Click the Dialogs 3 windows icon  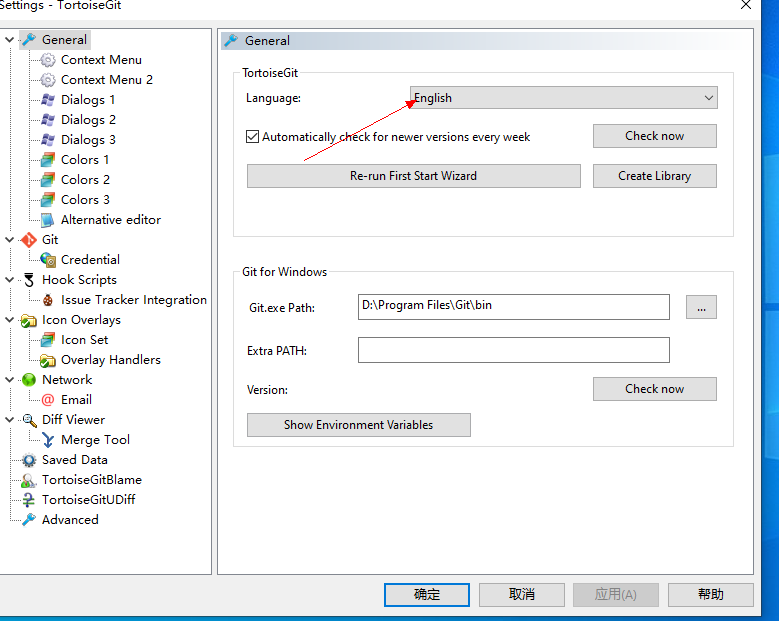[48, 140]
